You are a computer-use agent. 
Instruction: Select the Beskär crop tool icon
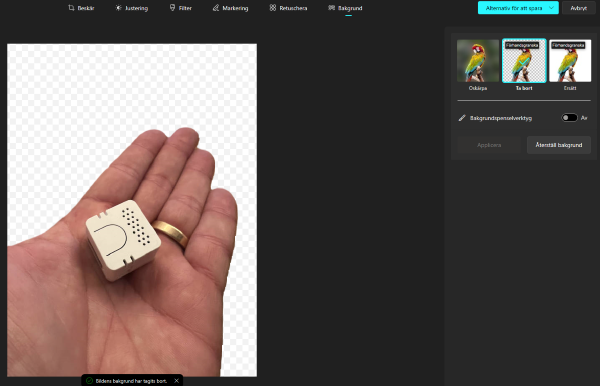click(x=71, y=8)
